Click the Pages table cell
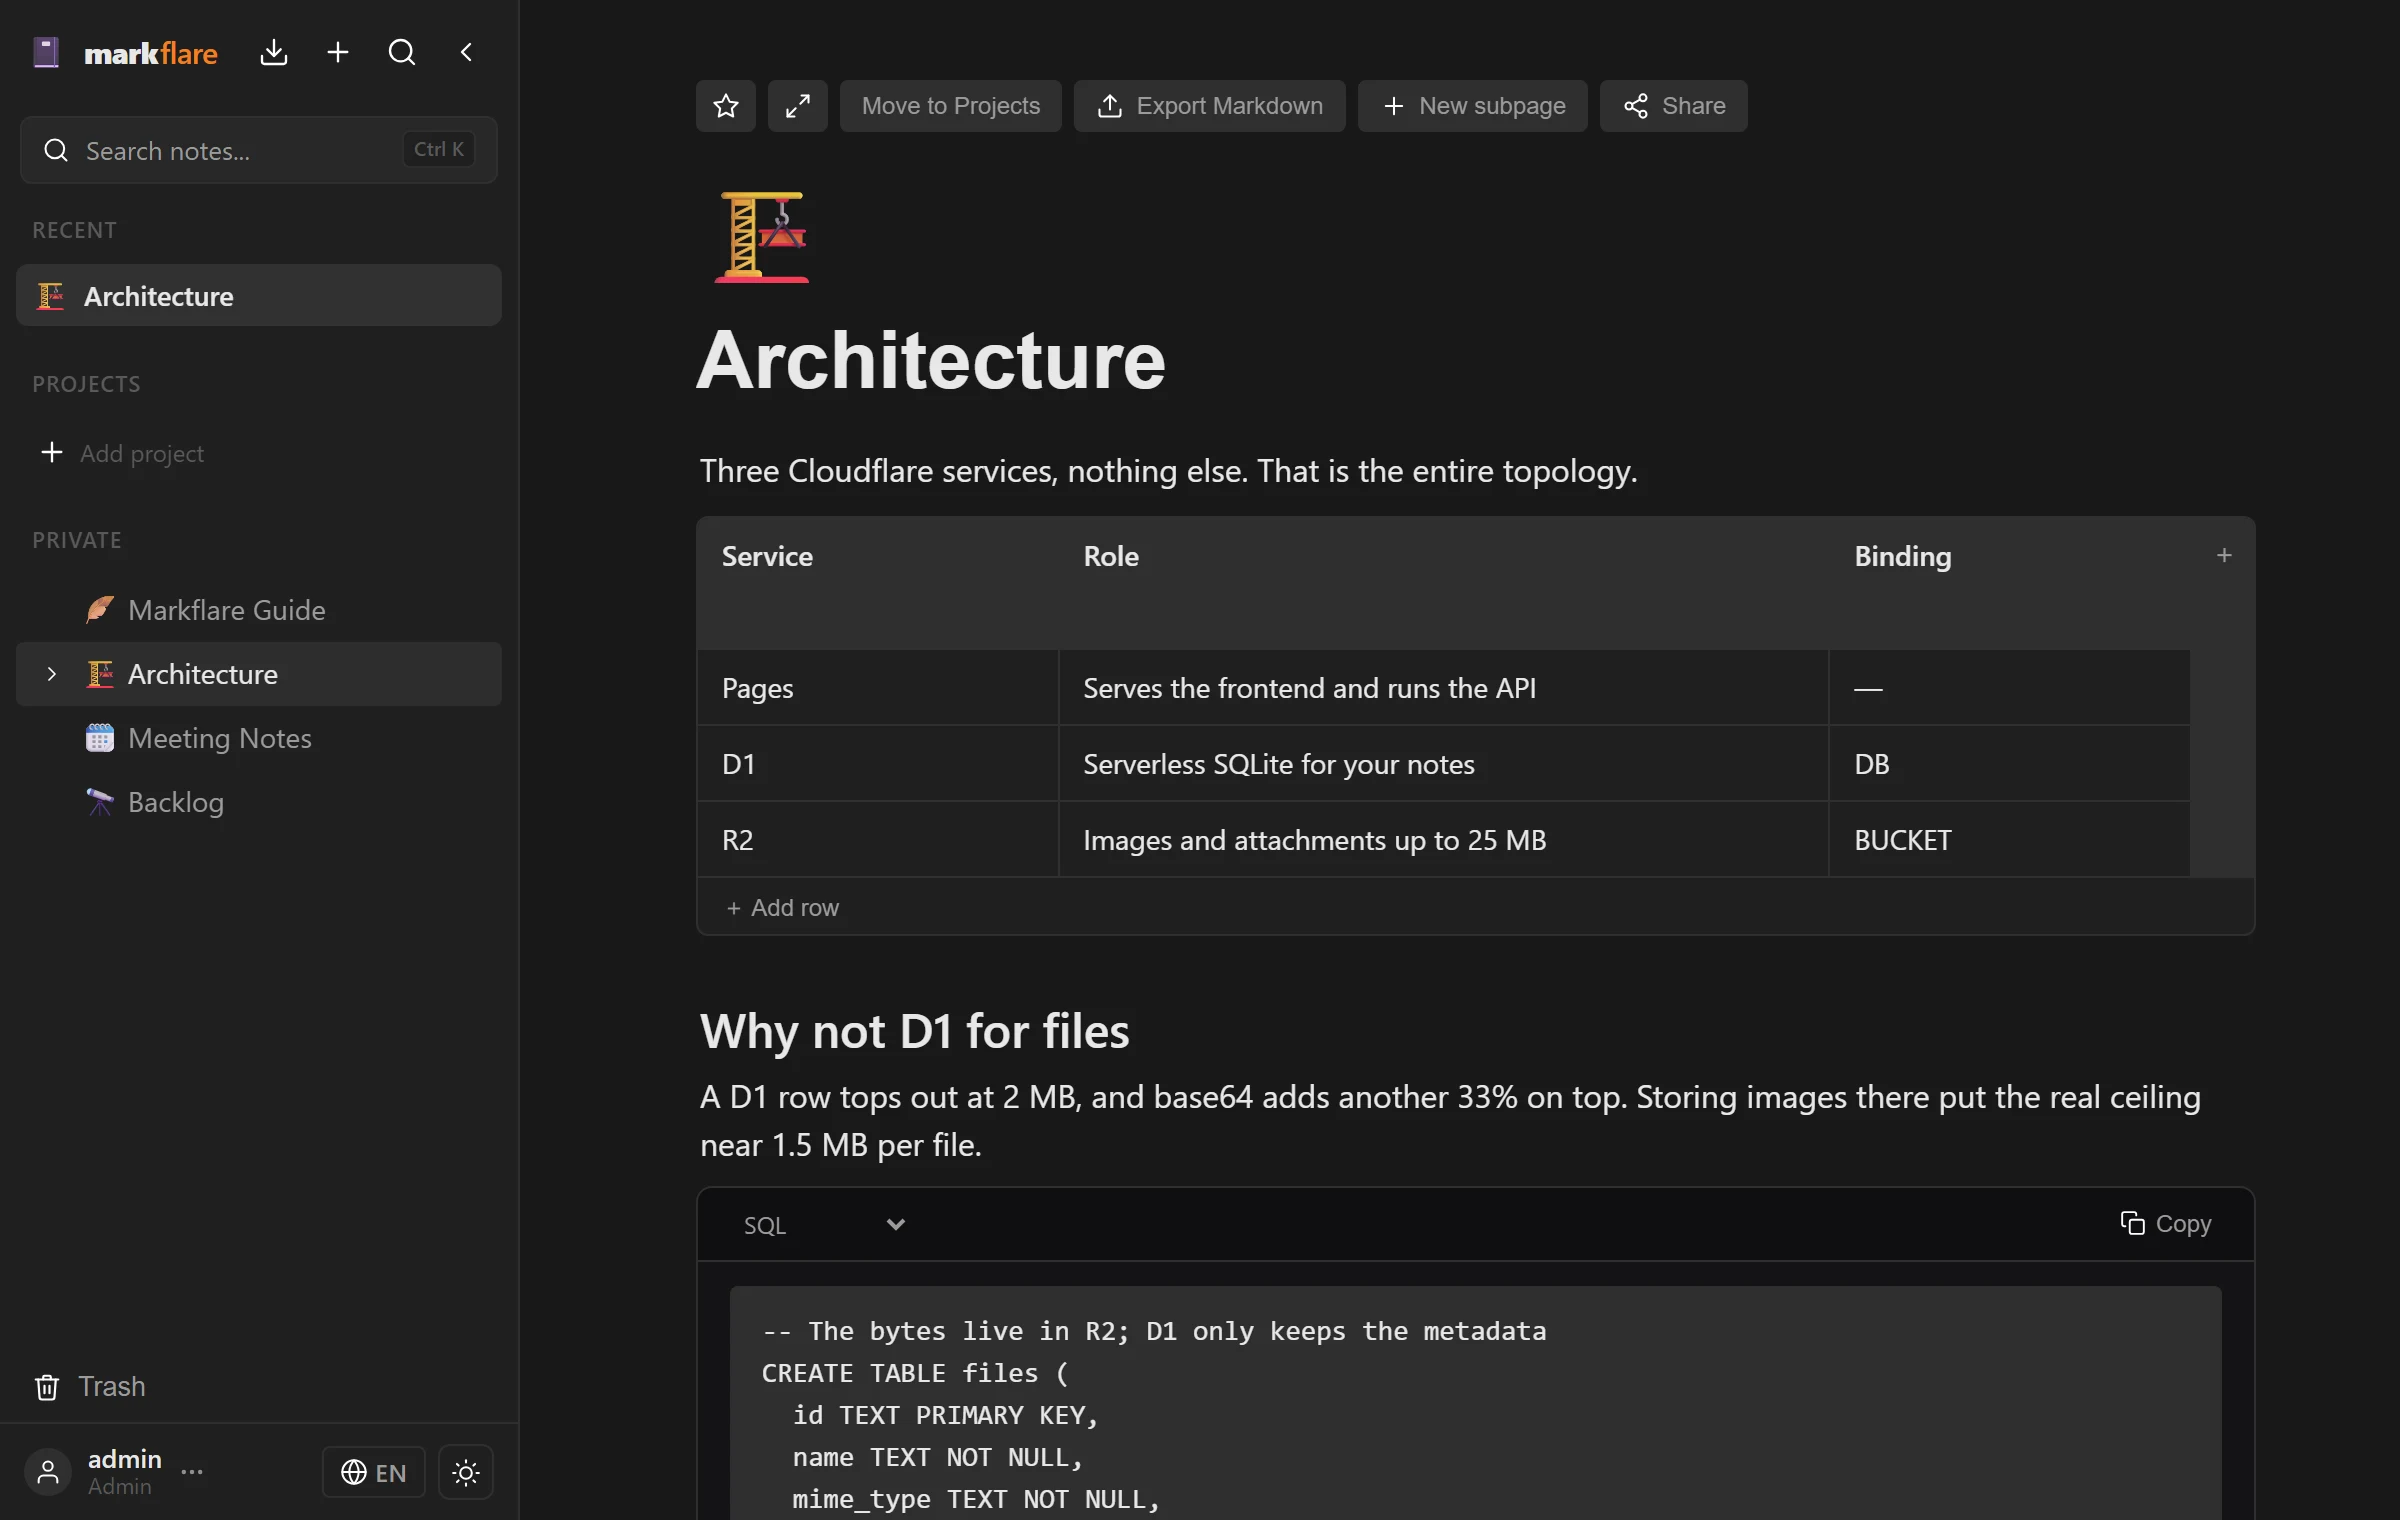 point(878,688)
